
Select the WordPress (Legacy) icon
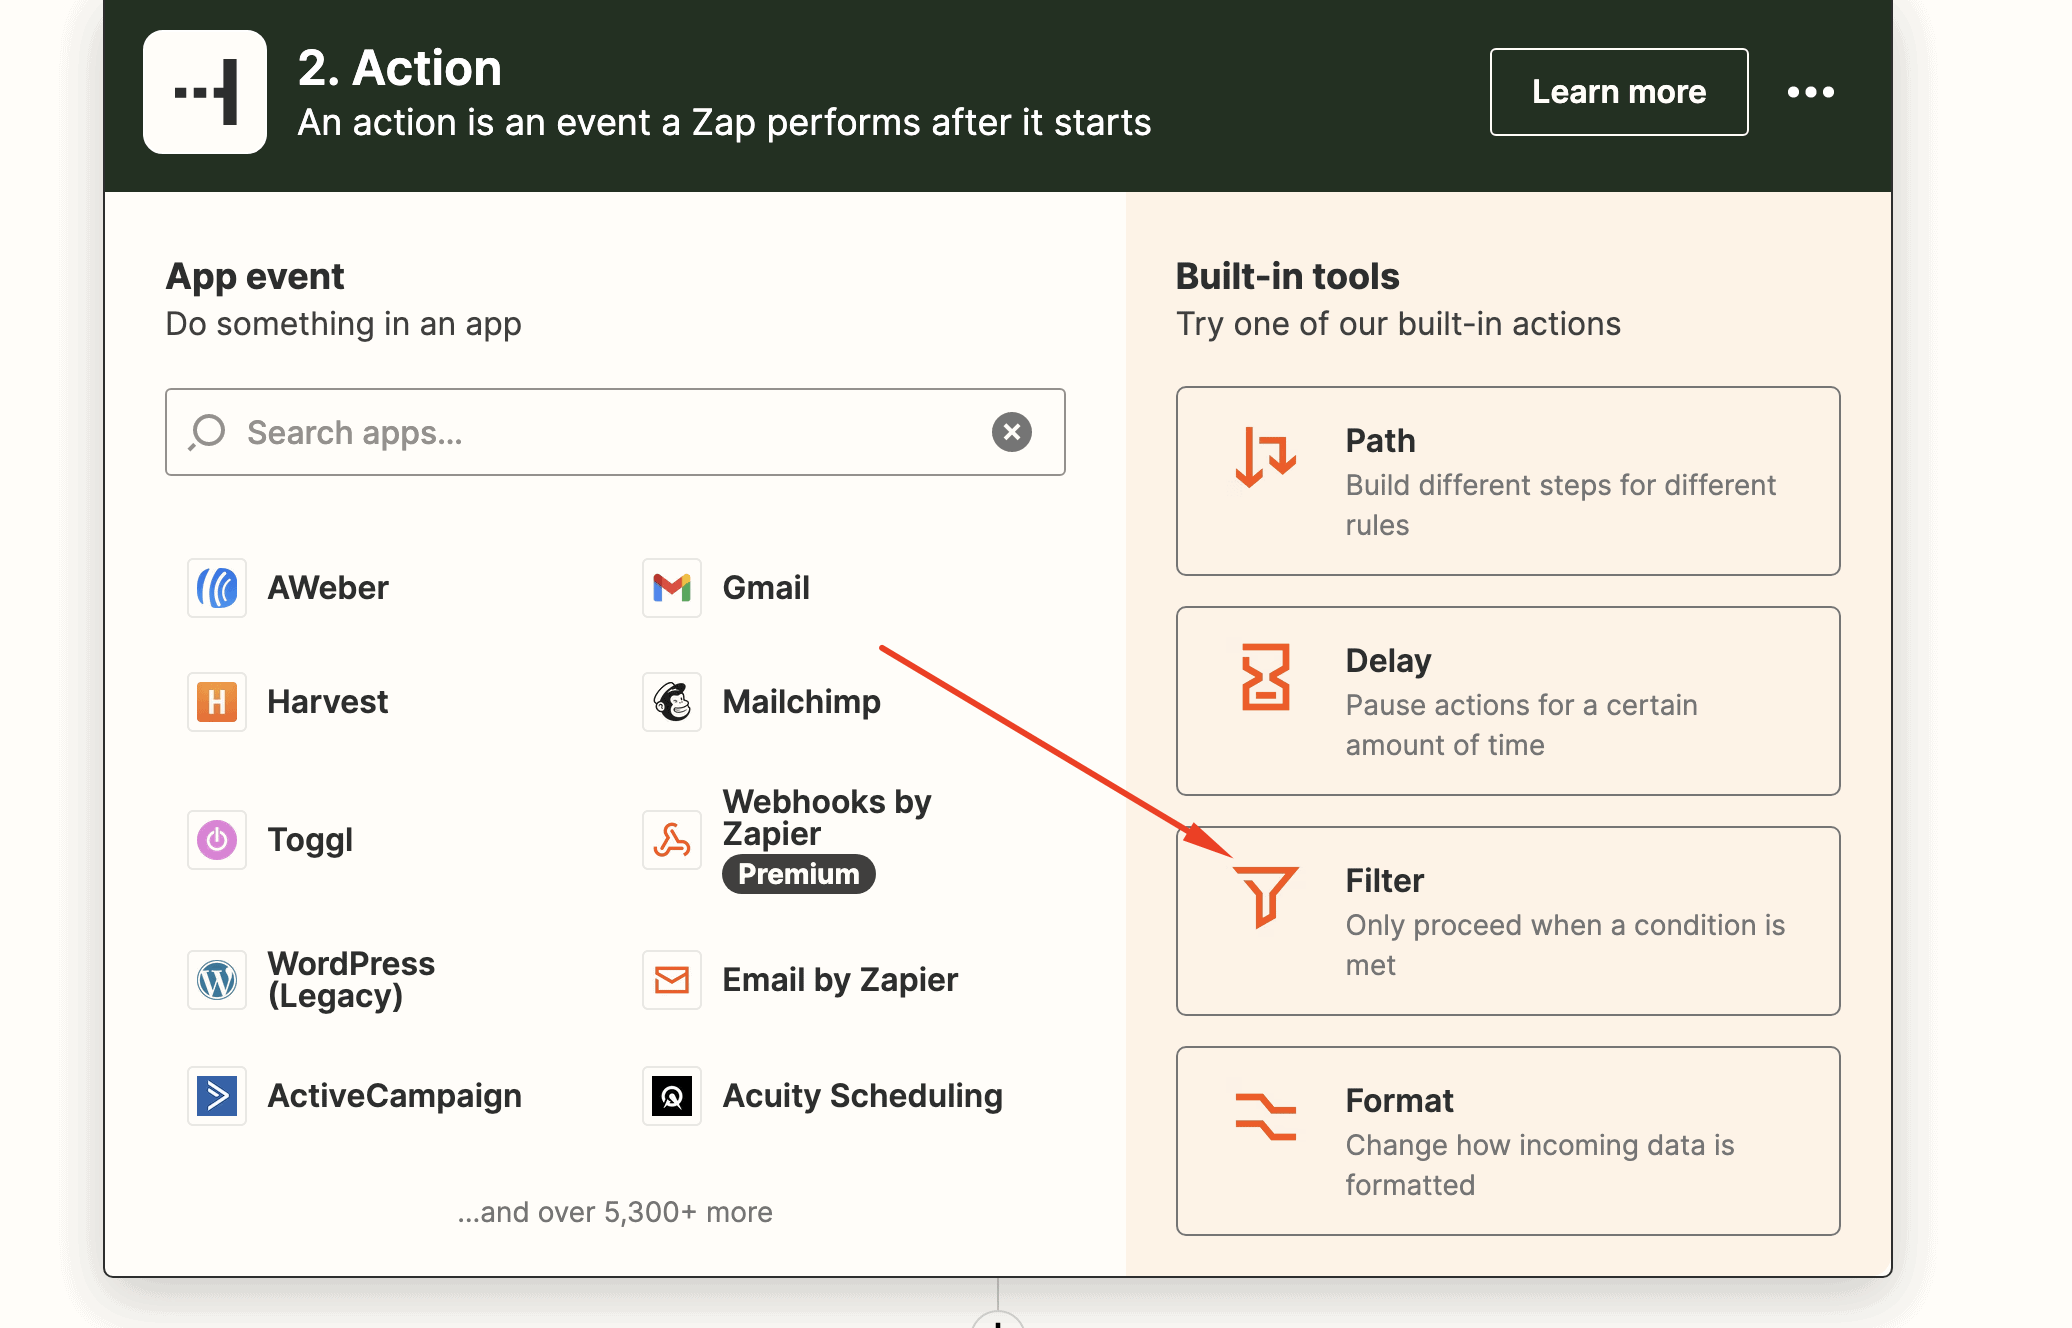coord(217,980)
